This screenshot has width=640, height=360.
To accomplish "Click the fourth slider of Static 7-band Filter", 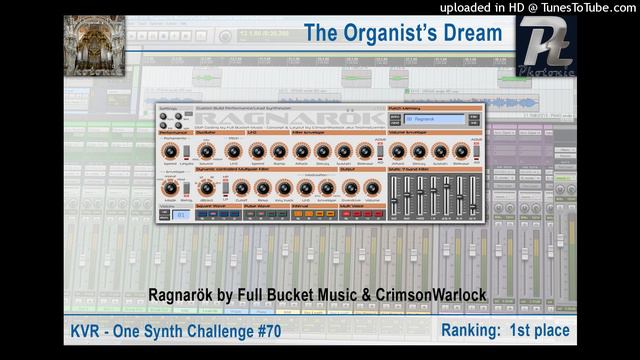I will (433, 196).
